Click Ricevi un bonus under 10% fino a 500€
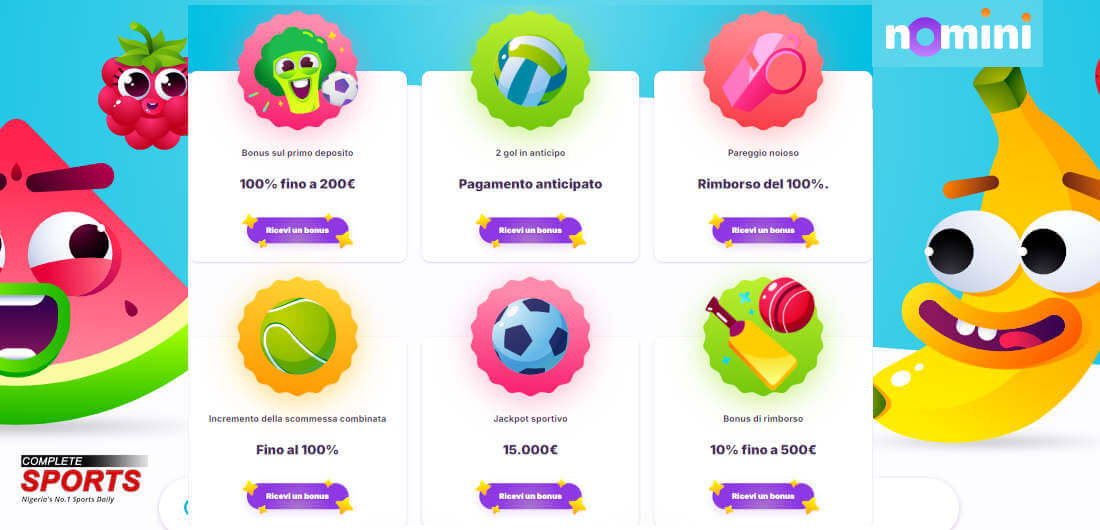1100x530 pixels. point(763,496)
